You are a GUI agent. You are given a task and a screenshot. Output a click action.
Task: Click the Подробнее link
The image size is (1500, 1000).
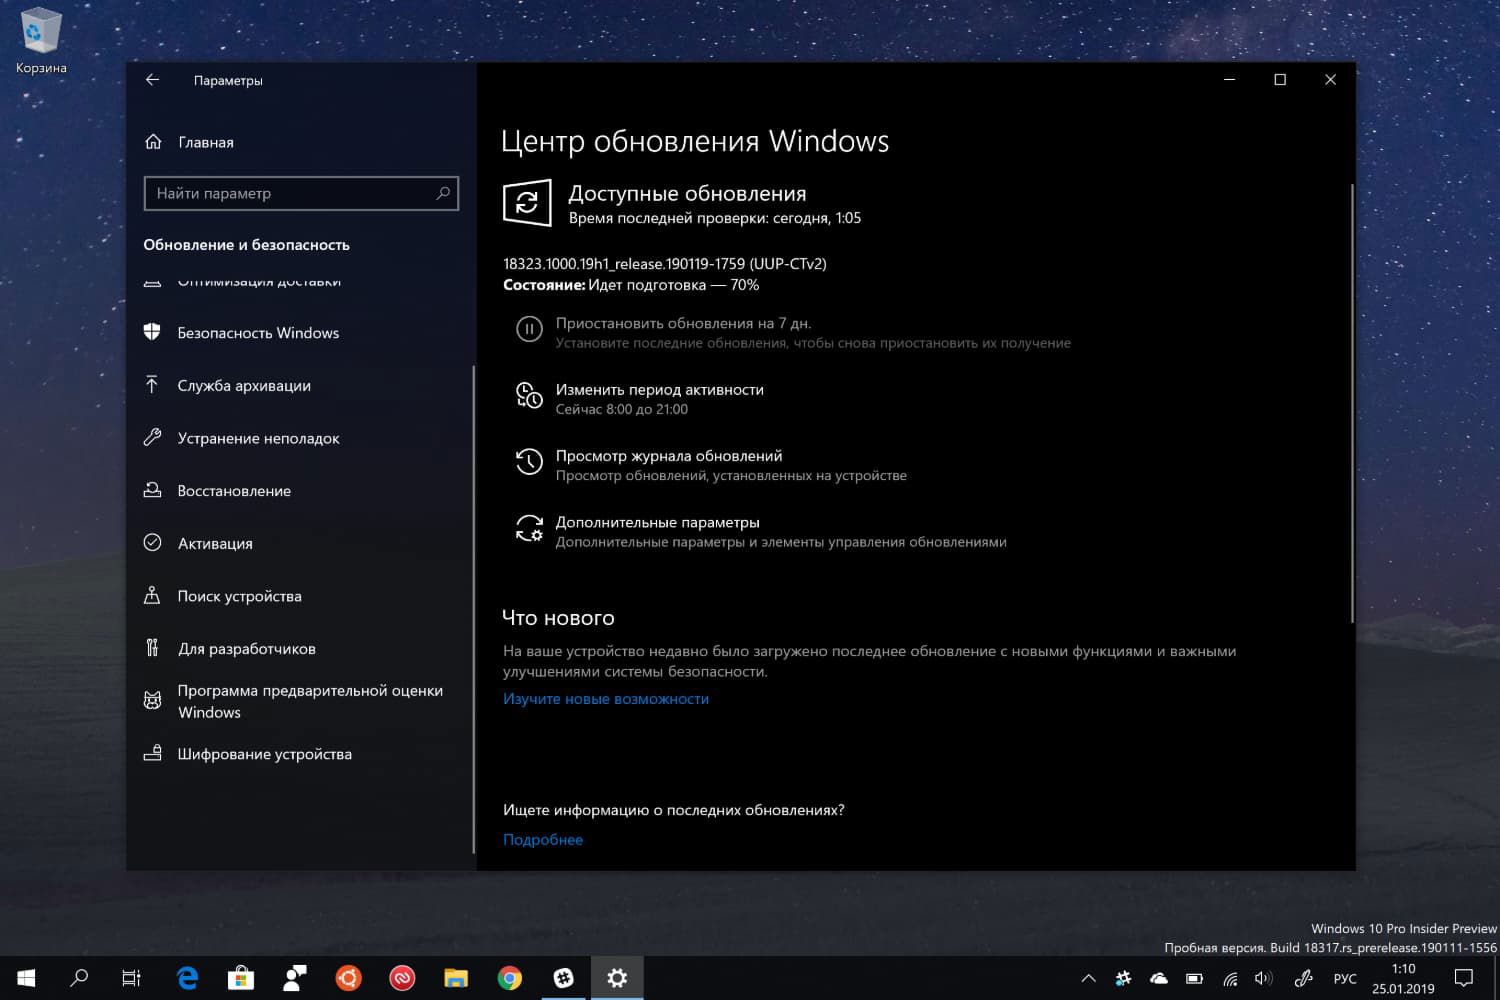click(x=542, y=839)
